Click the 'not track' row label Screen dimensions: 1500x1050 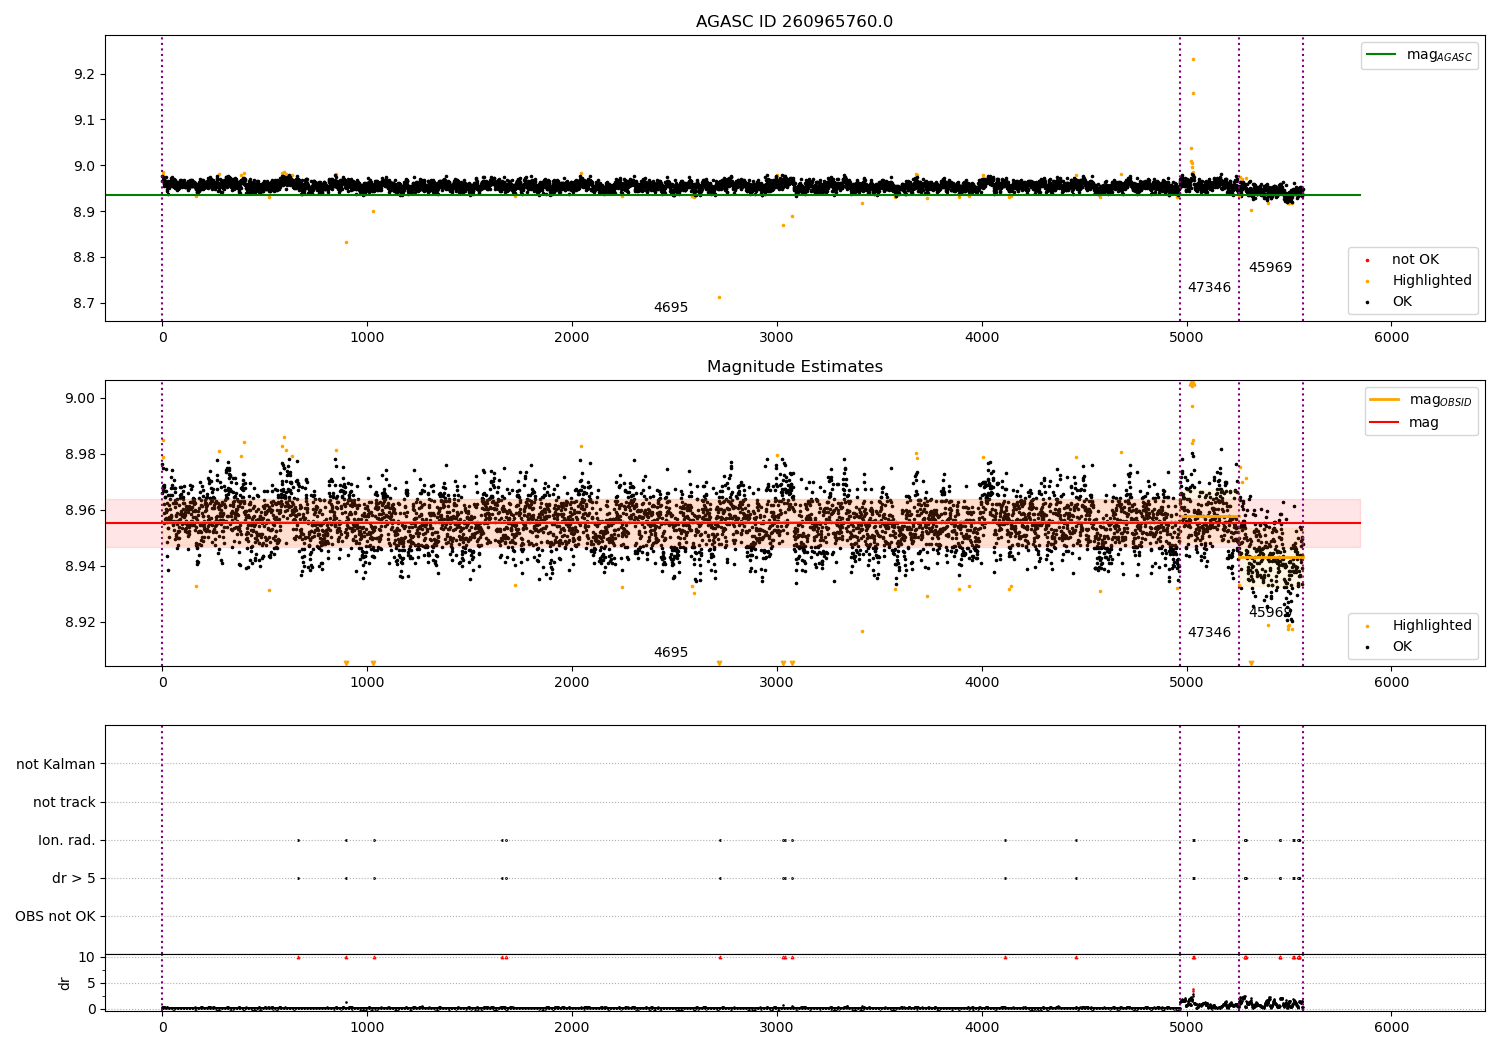(64, 803)
